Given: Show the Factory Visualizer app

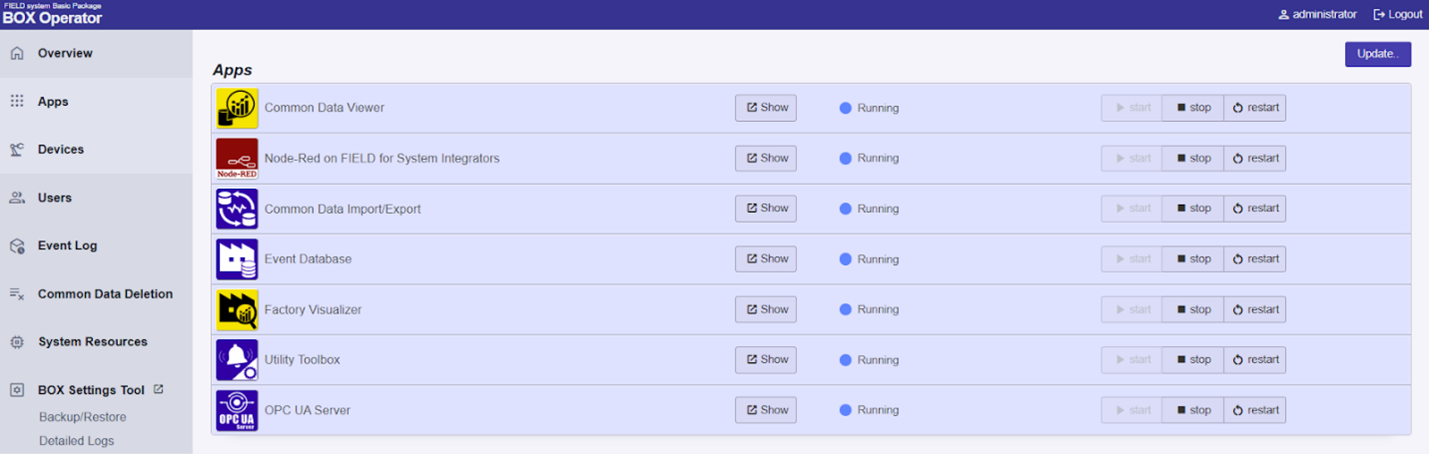Looking at the screenshot, I should pyautogui.click(x=766, y=309).
